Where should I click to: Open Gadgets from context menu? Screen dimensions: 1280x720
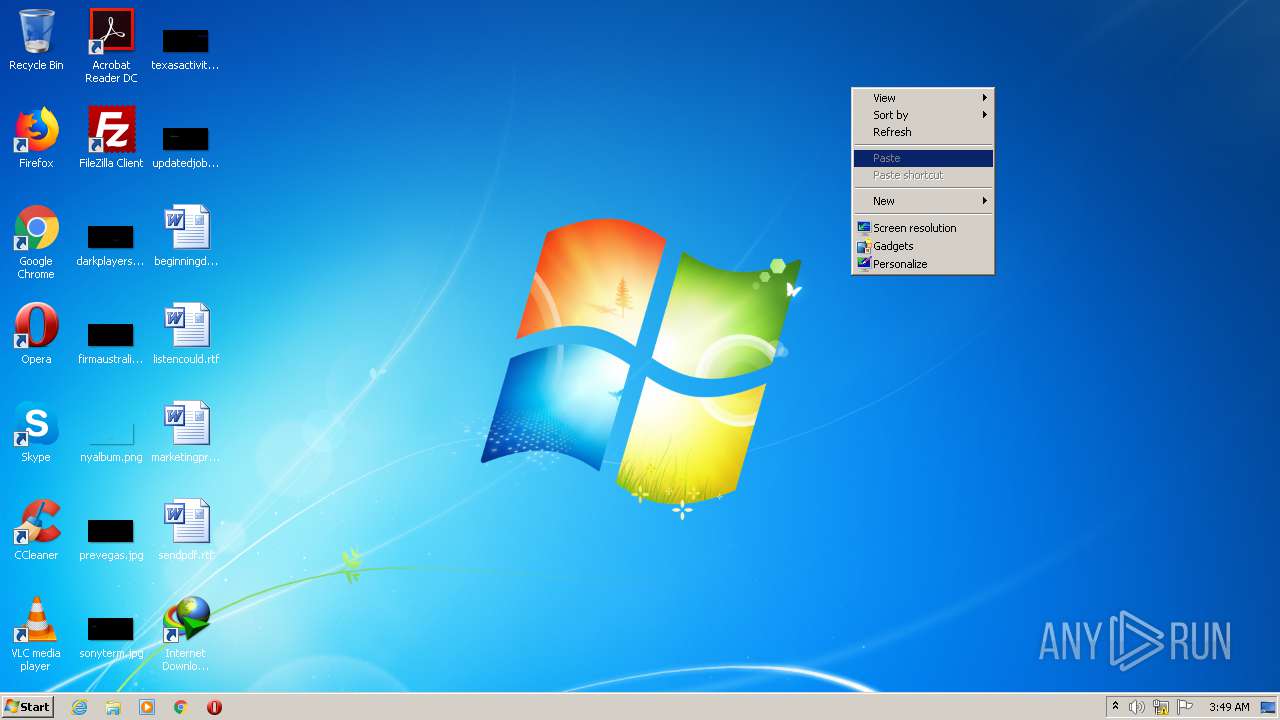(923, 246)
